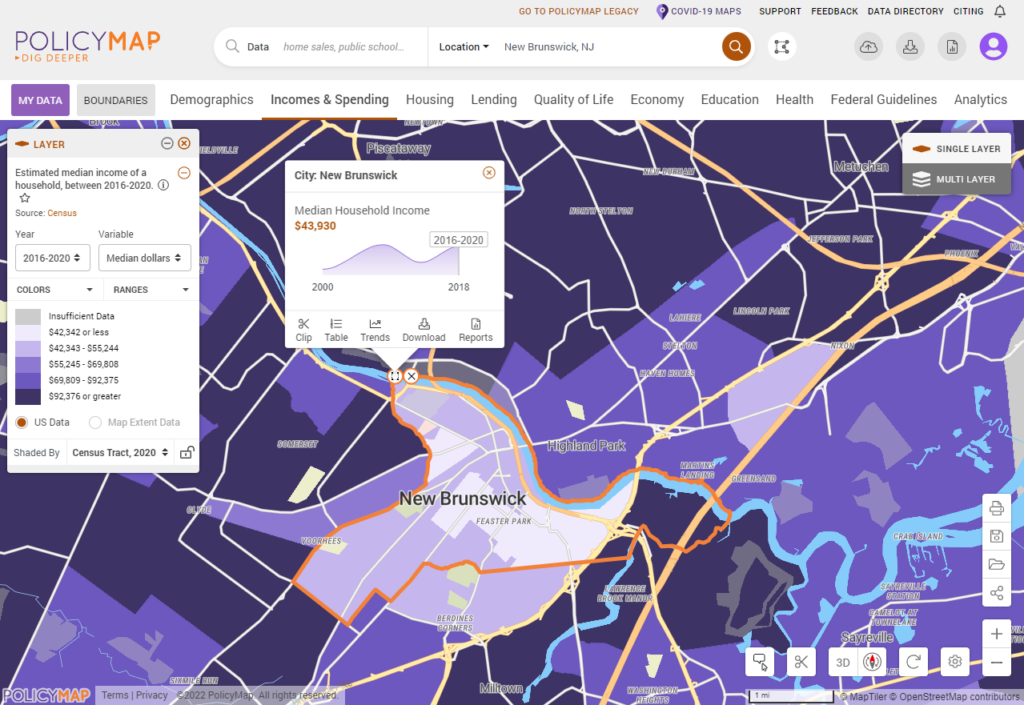Click the Insufficient Data gray swatch
This screenshot has height=705, width=1024.
point(28,317)
